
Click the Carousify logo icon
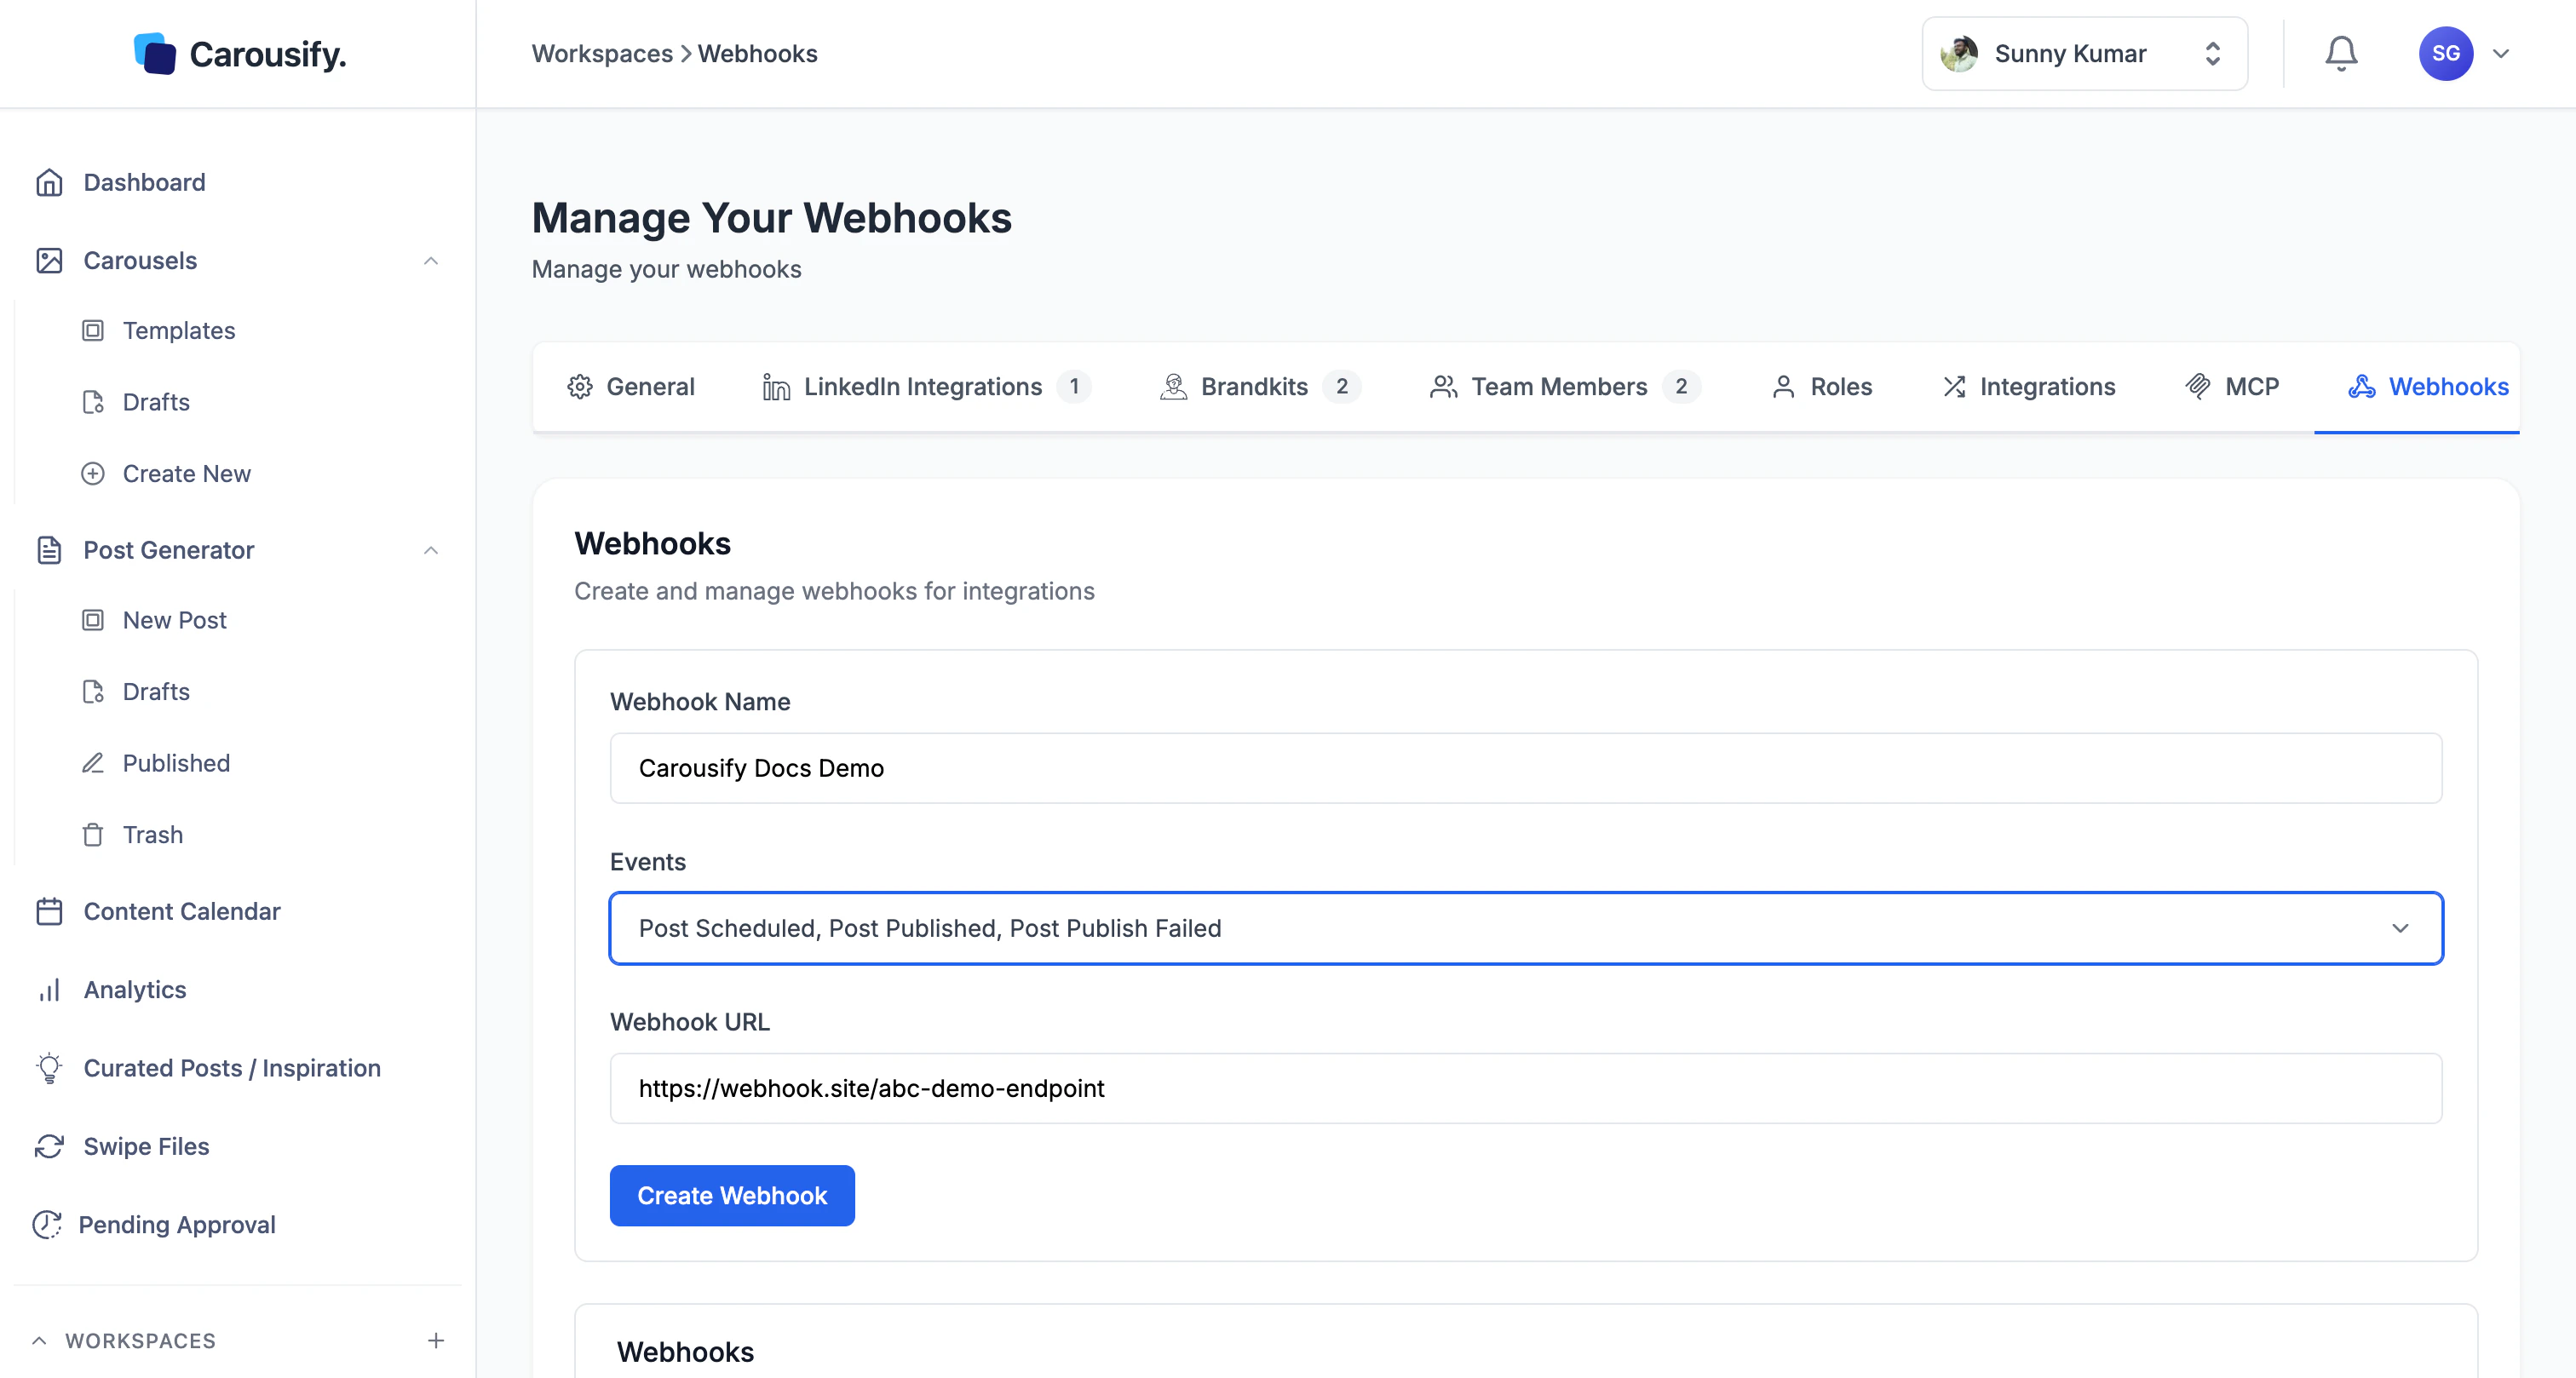(x=155, y=54)
